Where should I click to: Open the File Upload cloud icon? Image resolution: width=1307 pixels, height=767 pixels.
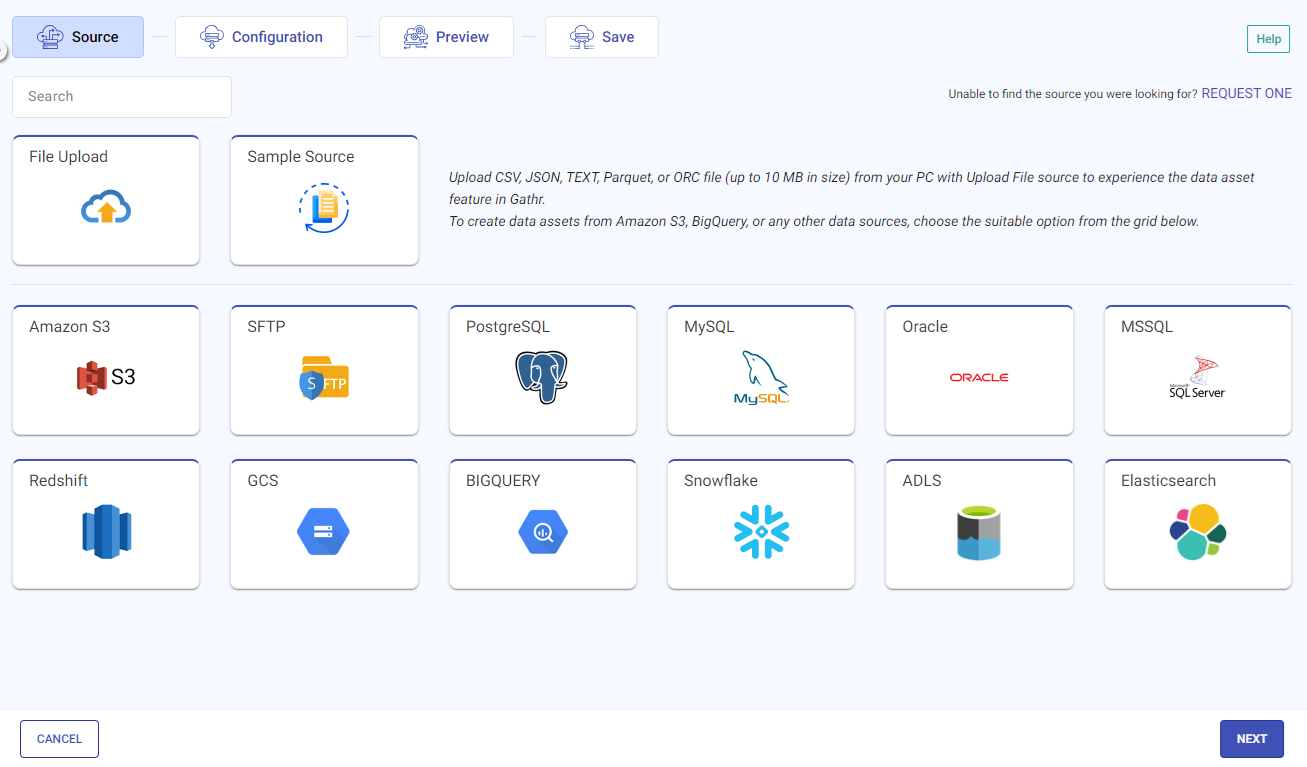(105, 206)
